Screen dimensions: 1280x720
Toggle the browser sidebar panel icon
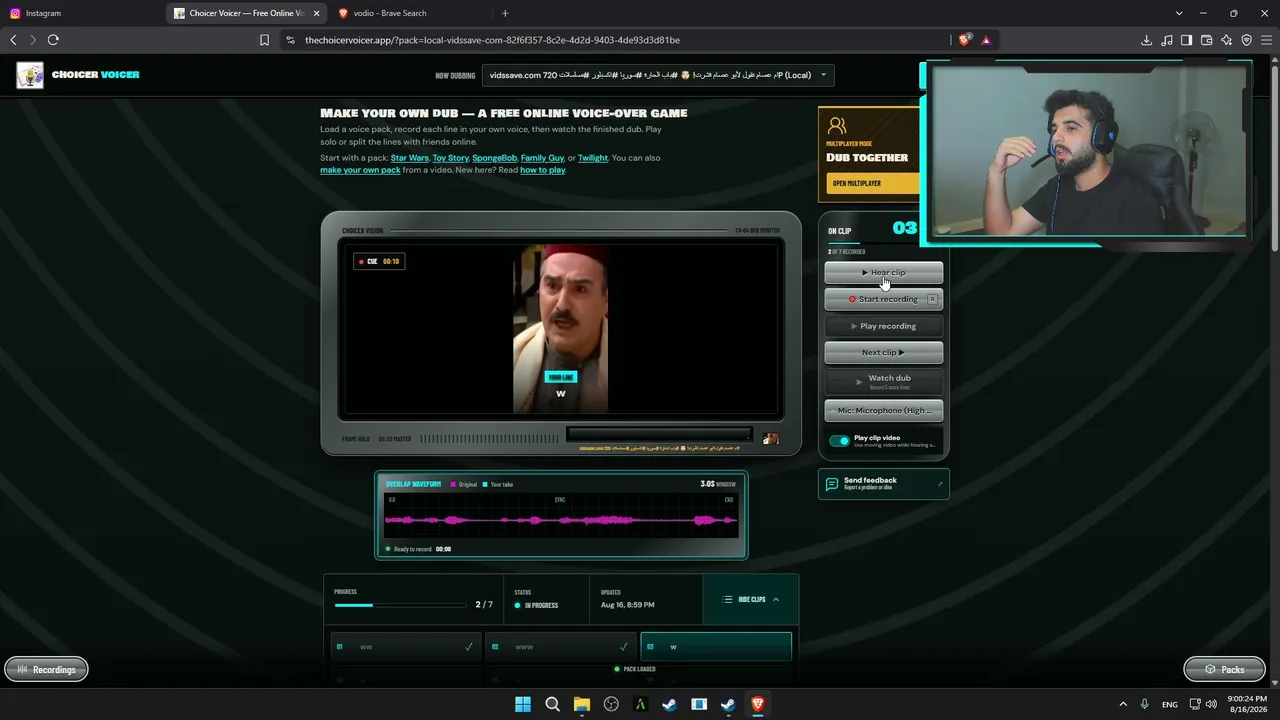(x=1186, y=40)
